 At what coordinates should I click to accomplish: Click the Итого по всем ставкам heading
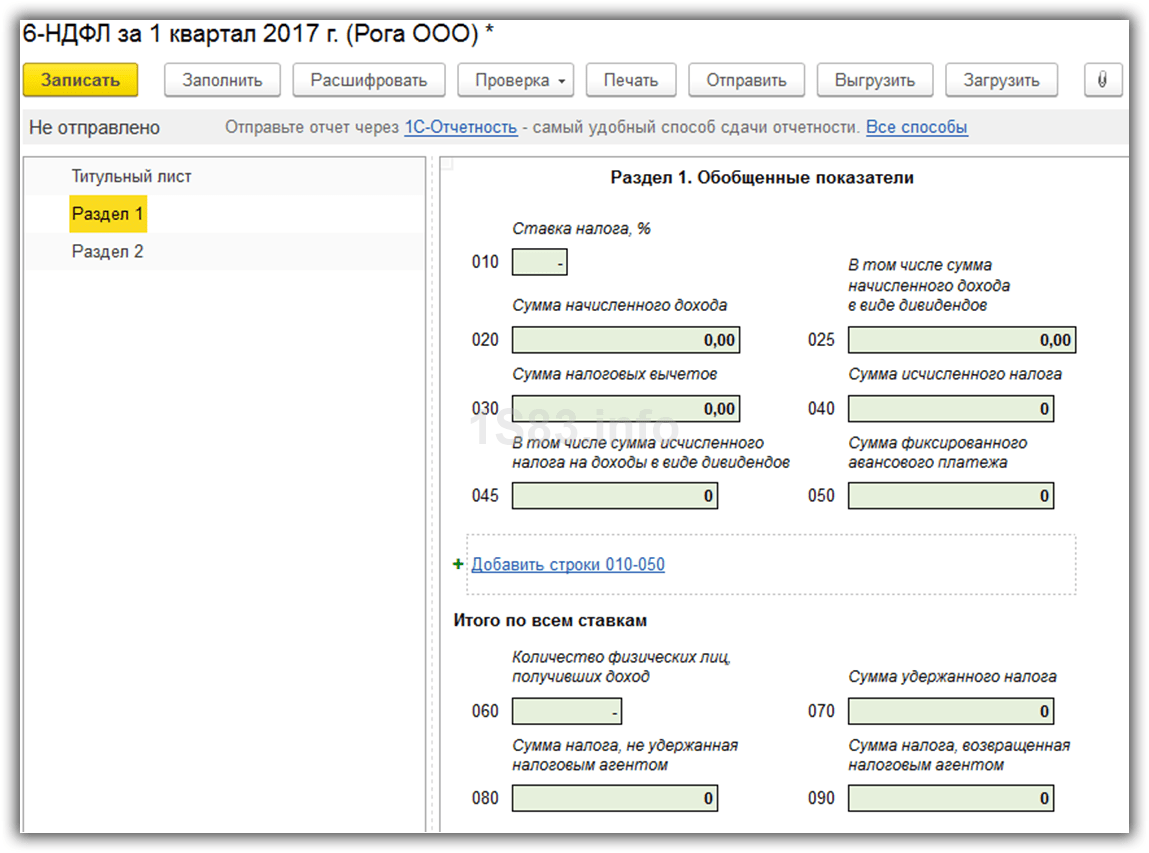(550, 620)
